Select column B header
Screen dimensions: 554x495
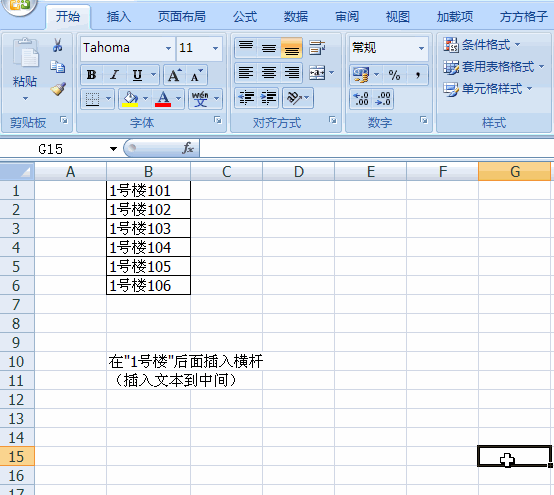click(148, 172)
